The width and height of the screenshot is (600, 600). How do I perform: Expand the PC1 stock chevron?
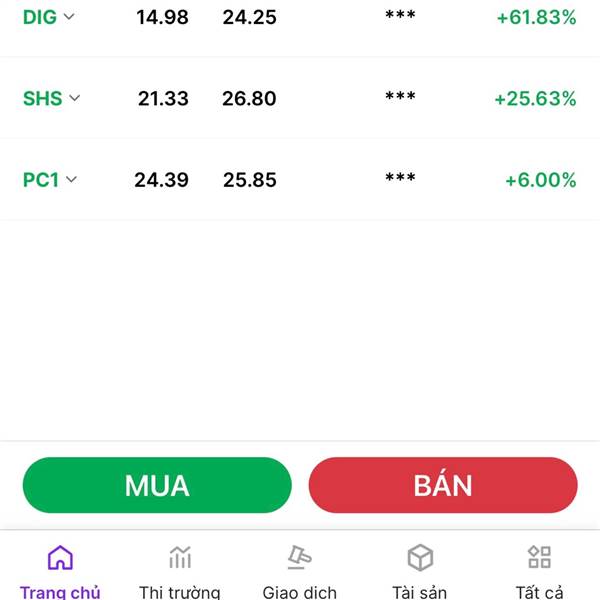(x=71, y=179)
